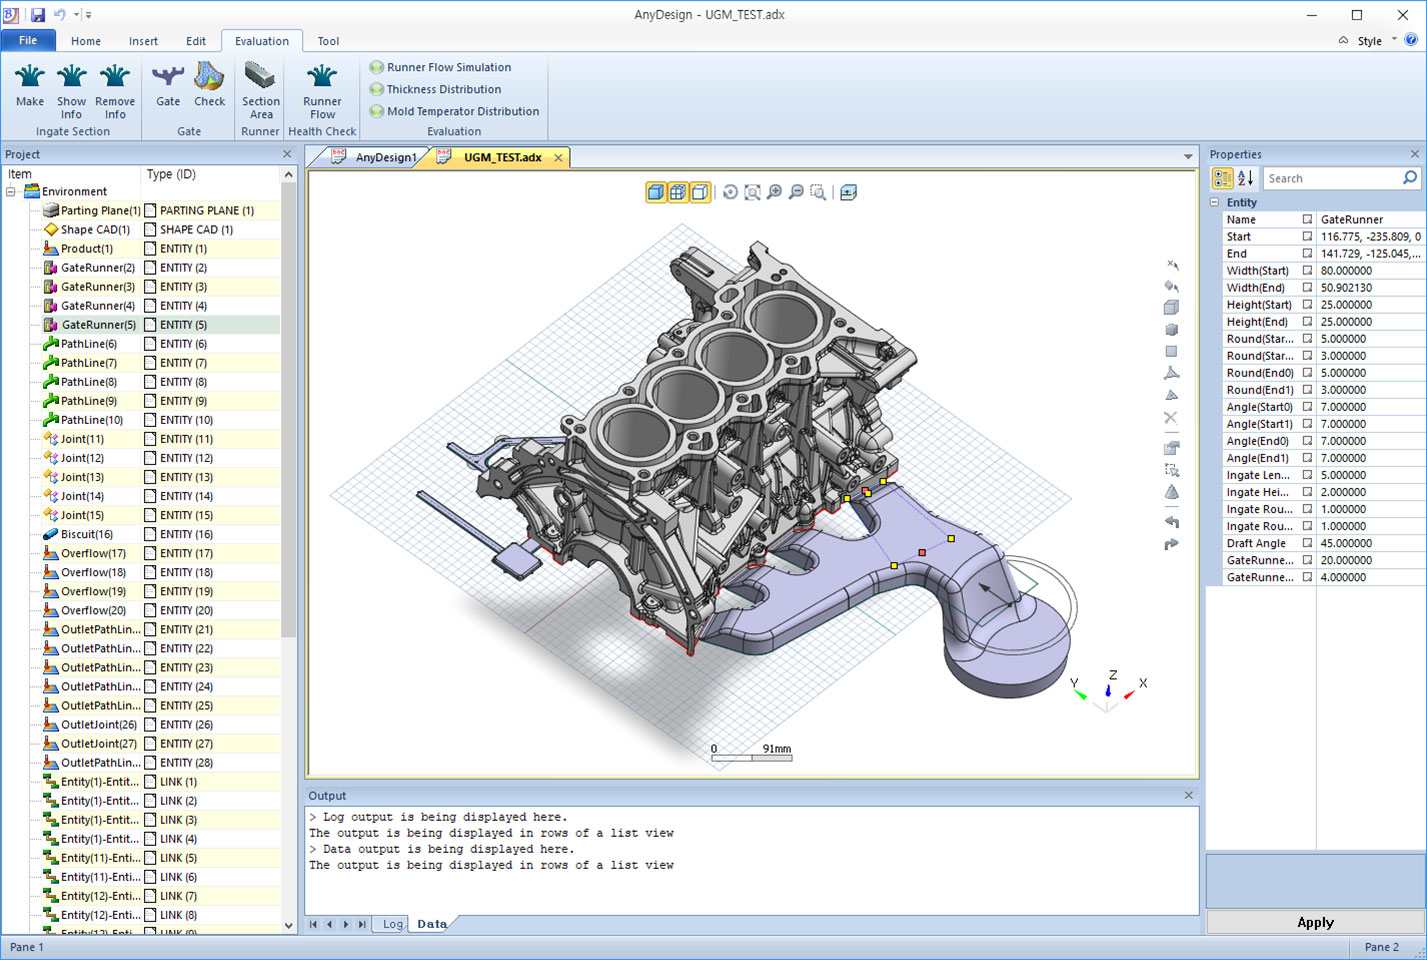Click the redo arrow in viewport toolbar
Viewport: 1427px width, 960px height.
click(x=1171, y=544)
